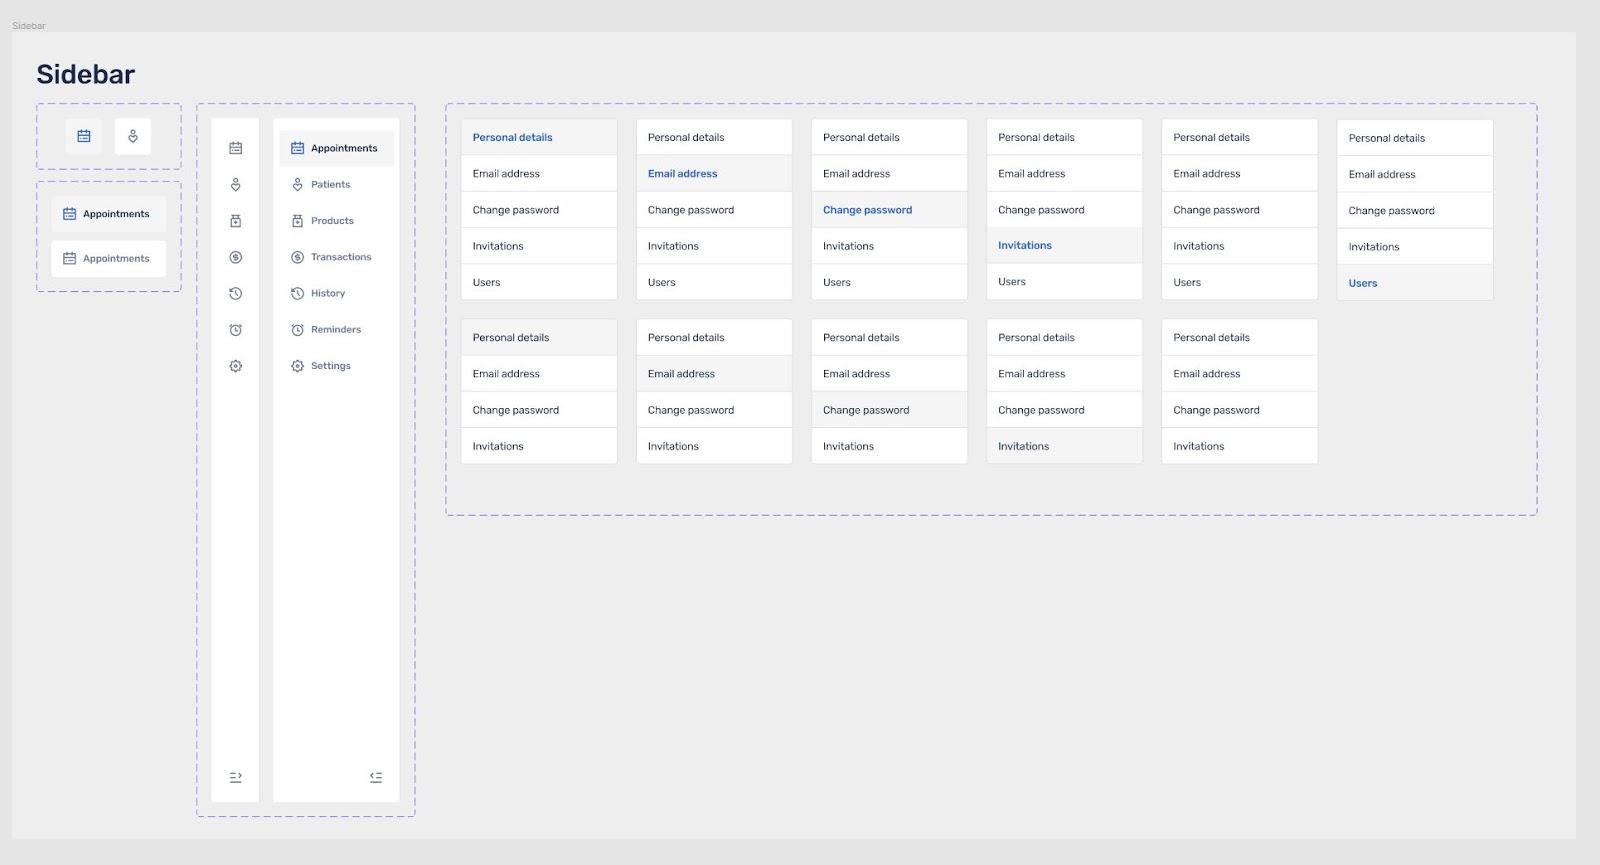Open Appointments calendar icon in collapsed icon rail

pyautogui.click(x=236, y=148)
